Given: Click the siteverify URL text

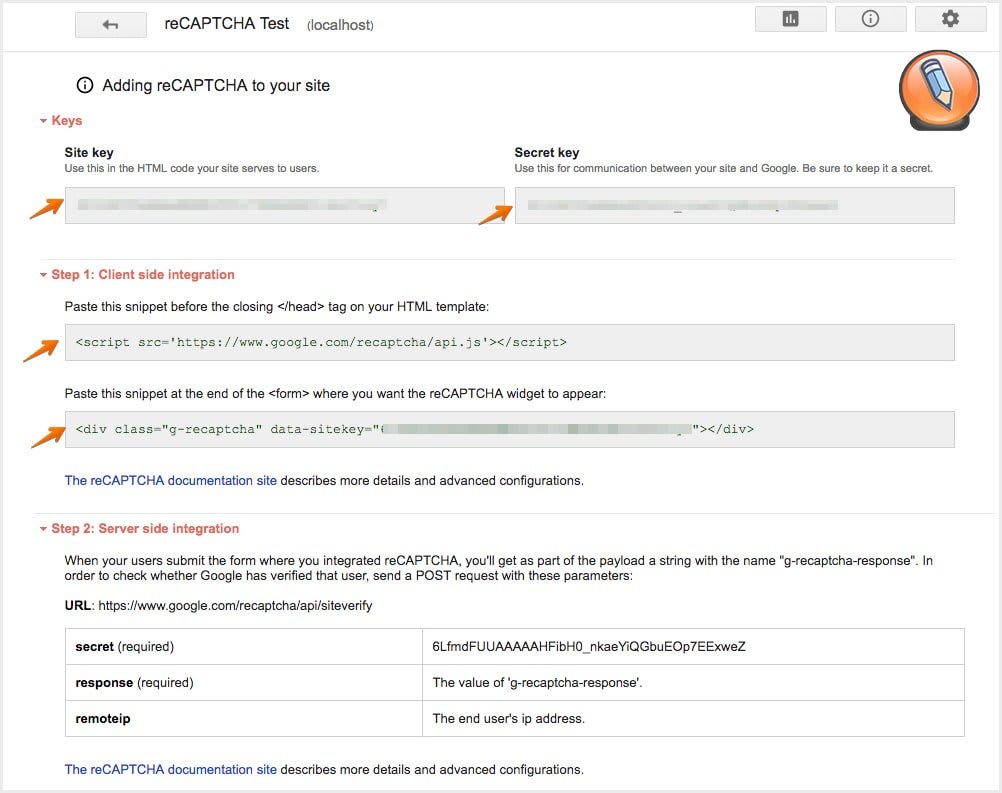Looking at the screenshot, I should (235, 606).
